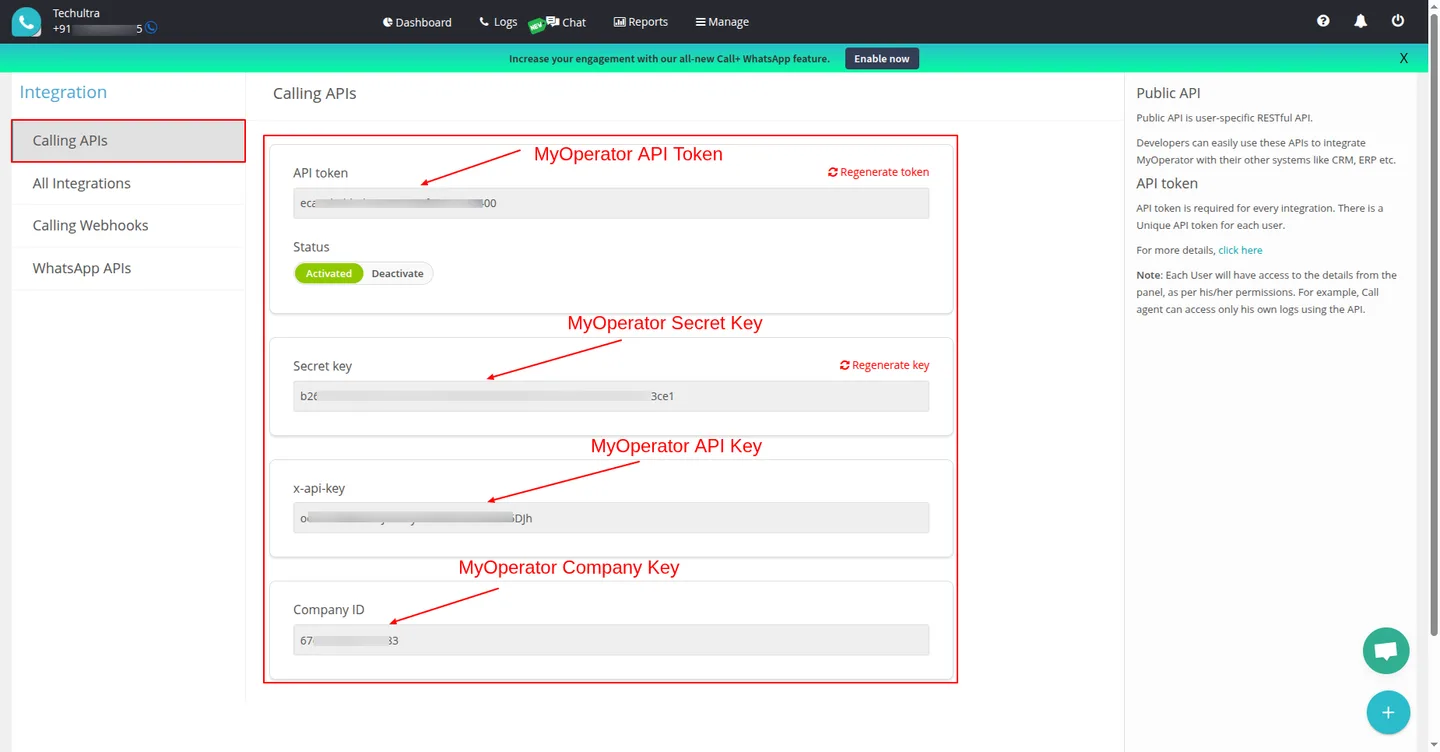1440x752 pixels.
Task: Open the help question mark icon
Action: [1323, 21]
